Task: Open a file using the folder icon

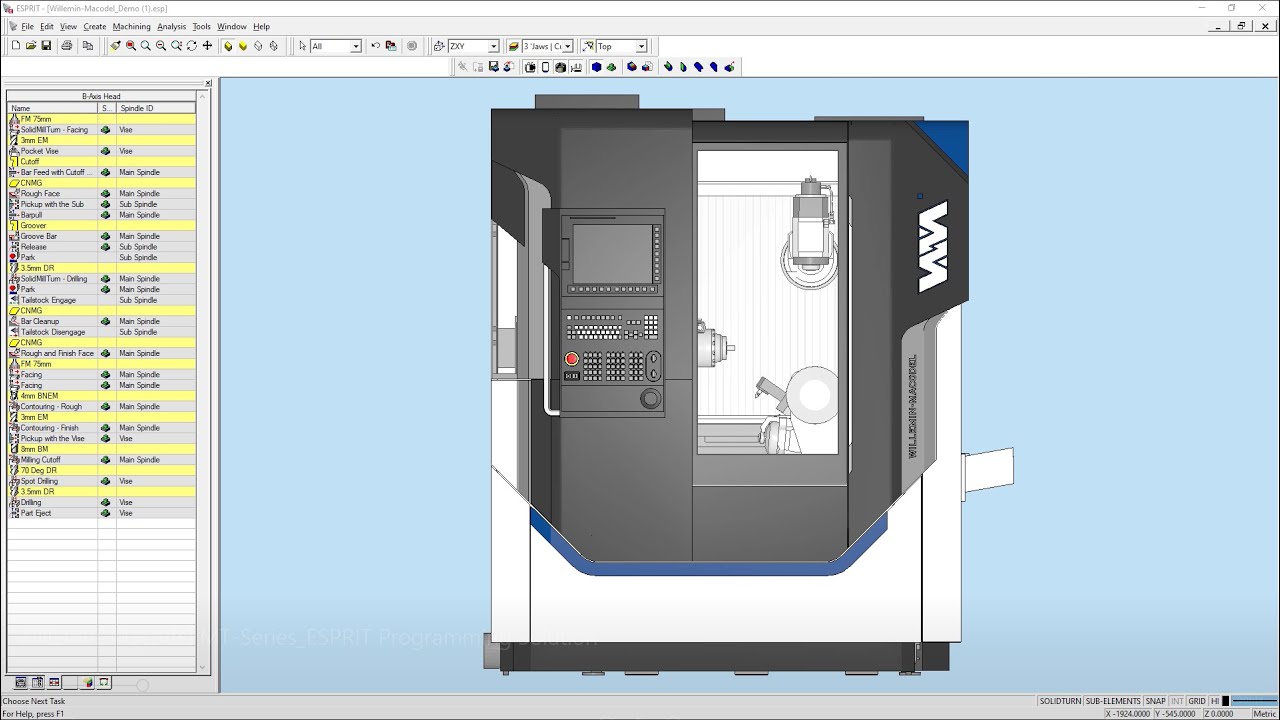Action: pos(31,46)
